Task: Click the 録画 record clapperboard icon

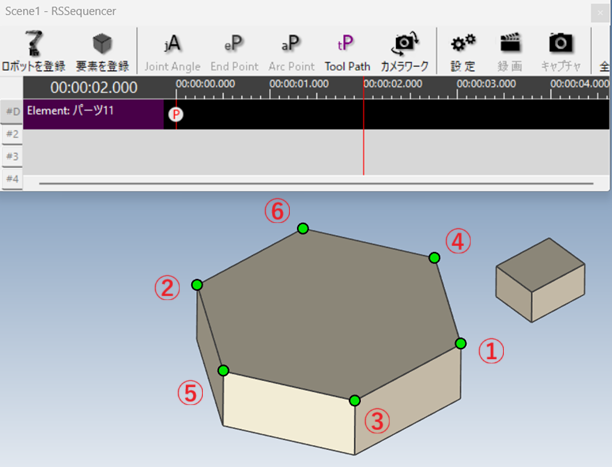Action: click(511, 44)
